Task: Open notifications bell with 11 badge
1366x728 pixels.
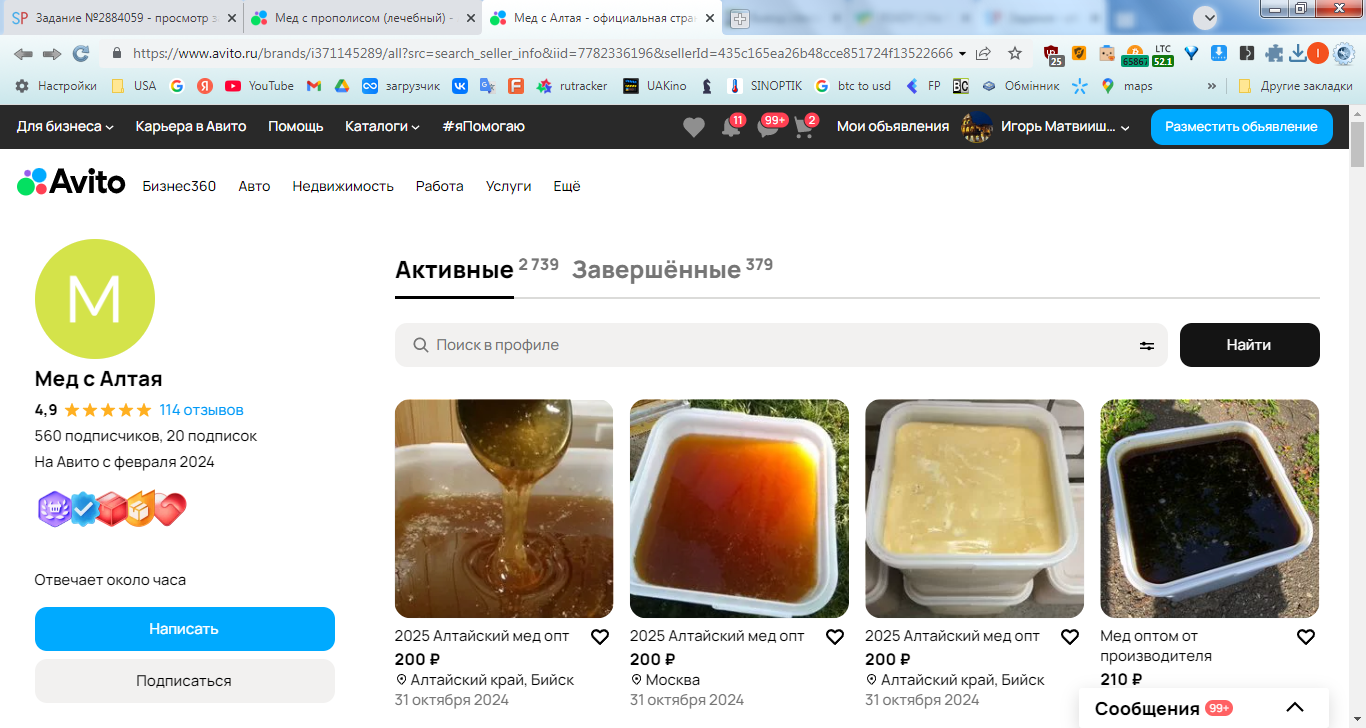Action: point(733,127)
